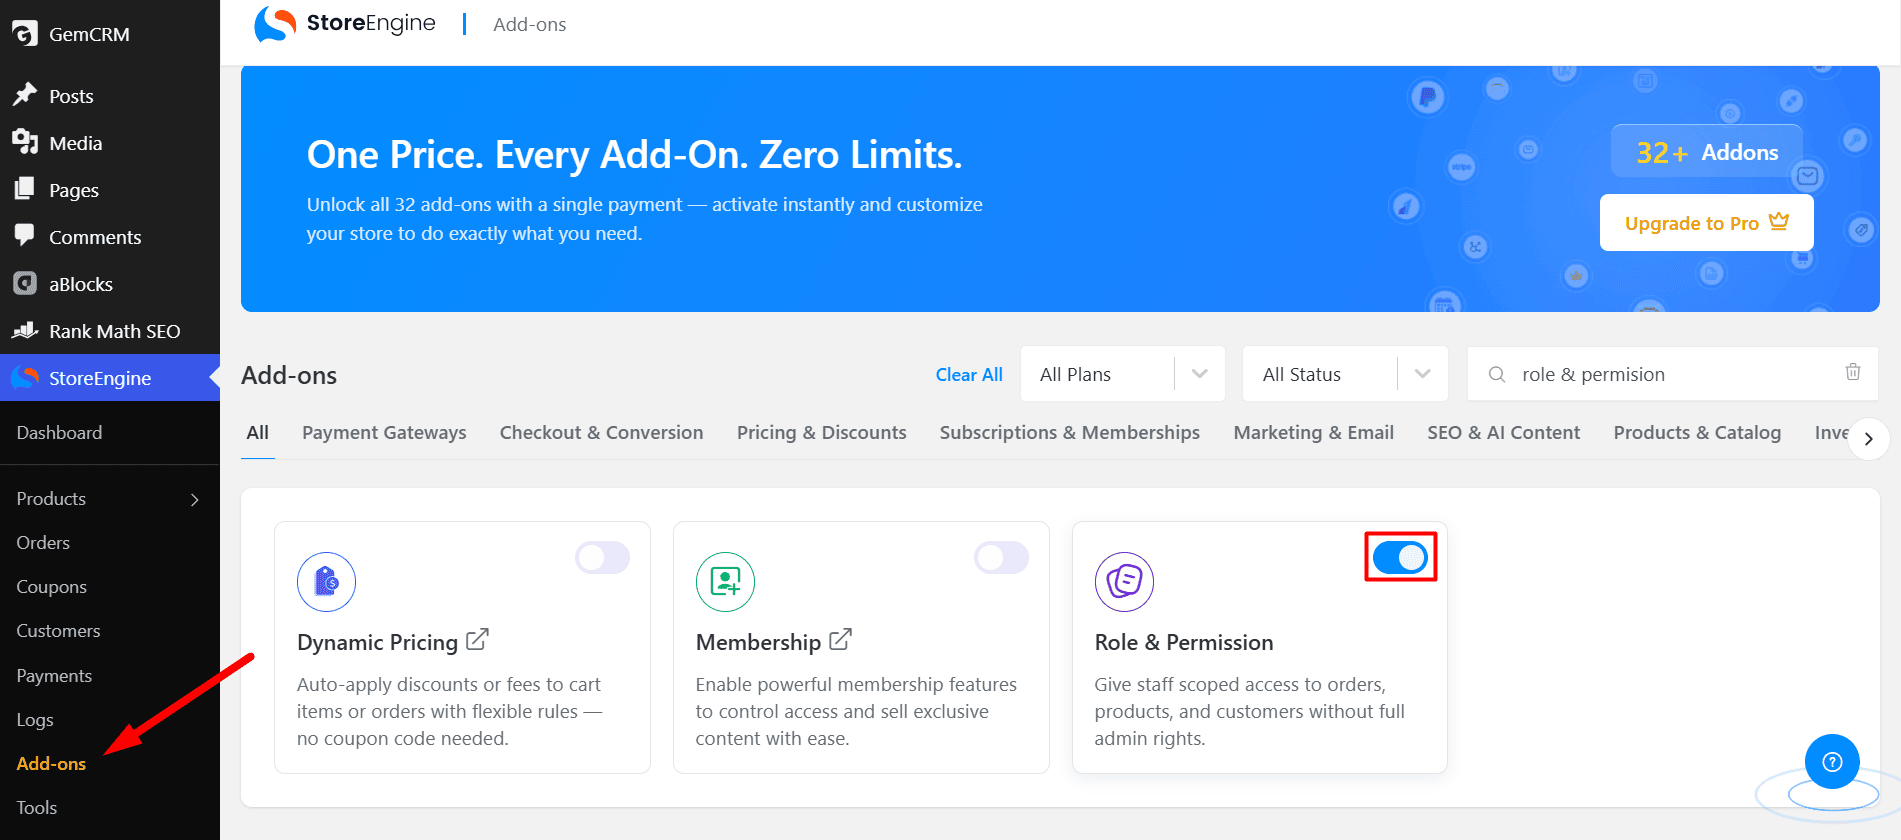Click the Rank Math SEO icon
The image size is (1901, 840).
[x=25, y=330]
